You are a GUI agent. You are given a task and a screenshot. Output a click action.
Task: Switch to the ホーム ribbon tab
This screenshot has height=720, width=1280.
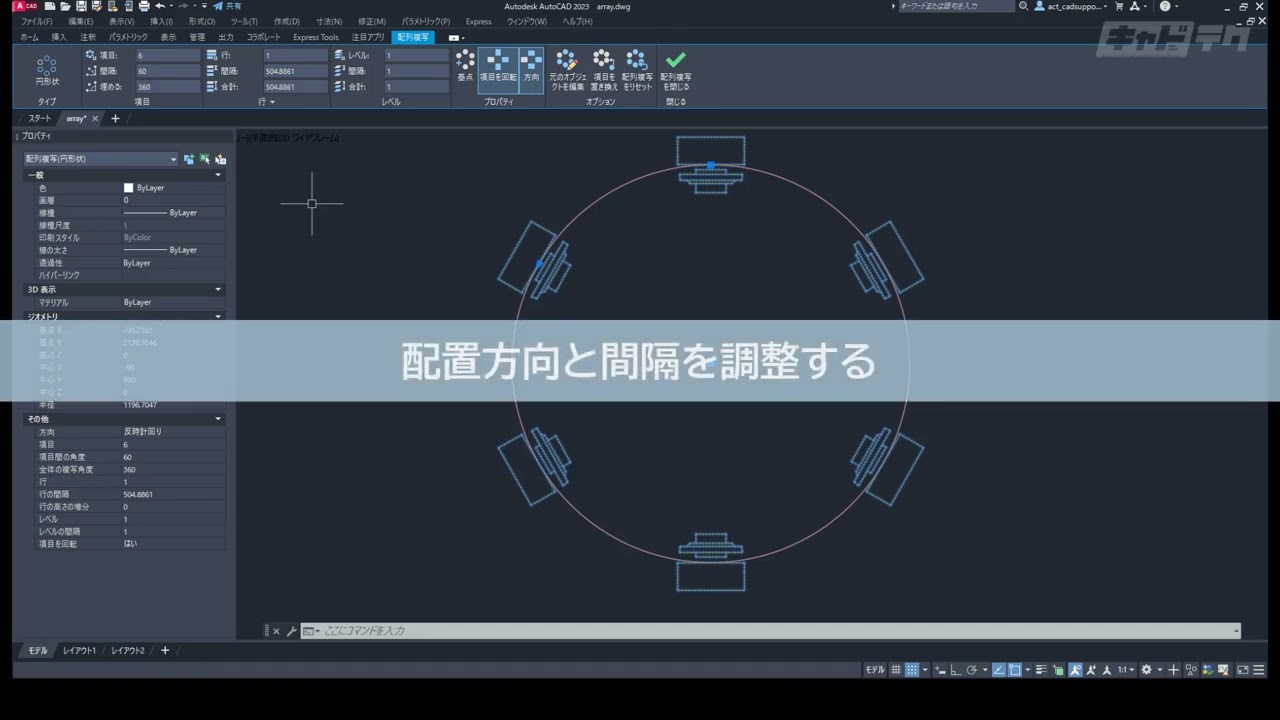coord(29,37)
